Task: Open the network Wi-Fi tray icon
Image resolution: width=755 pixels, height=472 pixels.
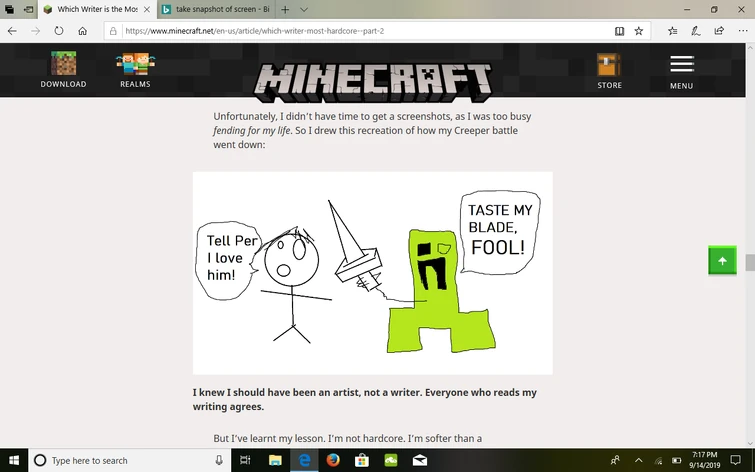Action: 658,460
